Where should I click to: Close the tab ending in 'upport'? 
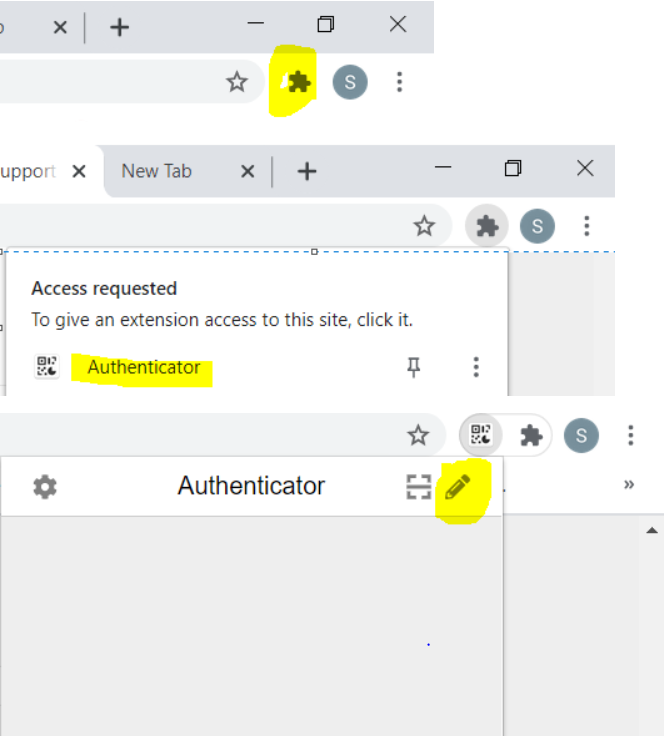(x=79, y=171)
